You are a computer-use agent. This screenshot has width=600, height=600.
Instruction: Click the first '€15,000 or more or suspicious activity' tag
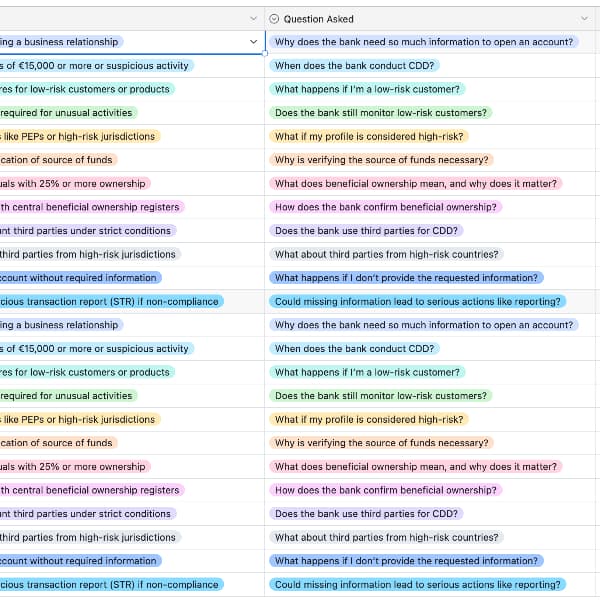[97, 66]
